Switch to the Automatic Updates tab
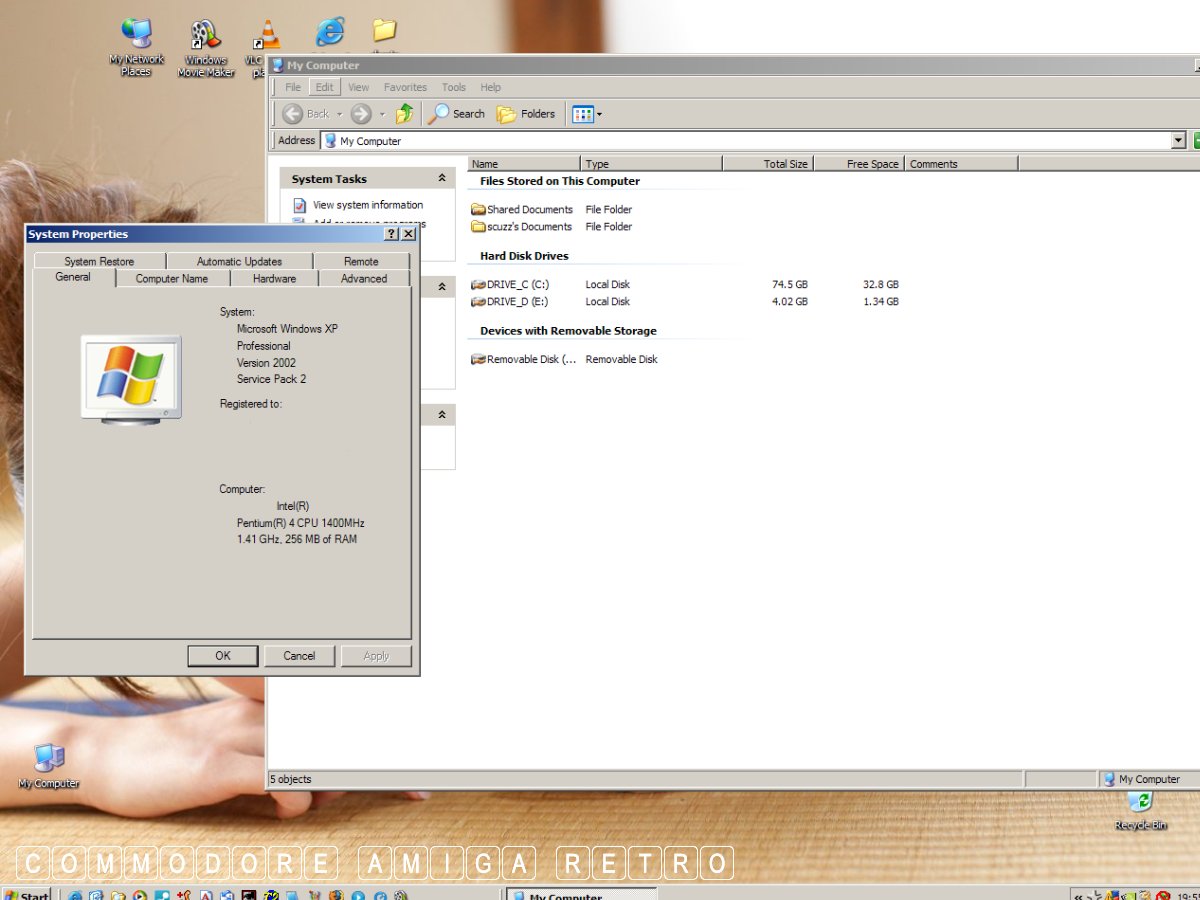The width and height of the screenshot is (1200, 900). (x=239, y=262)
